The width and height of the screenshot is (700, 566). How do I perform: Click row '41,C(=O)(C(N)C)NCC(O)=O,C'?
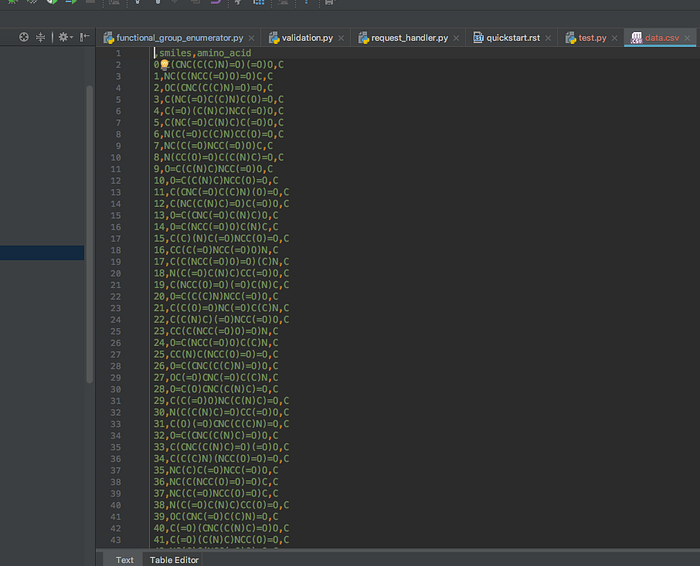(221, 541)
